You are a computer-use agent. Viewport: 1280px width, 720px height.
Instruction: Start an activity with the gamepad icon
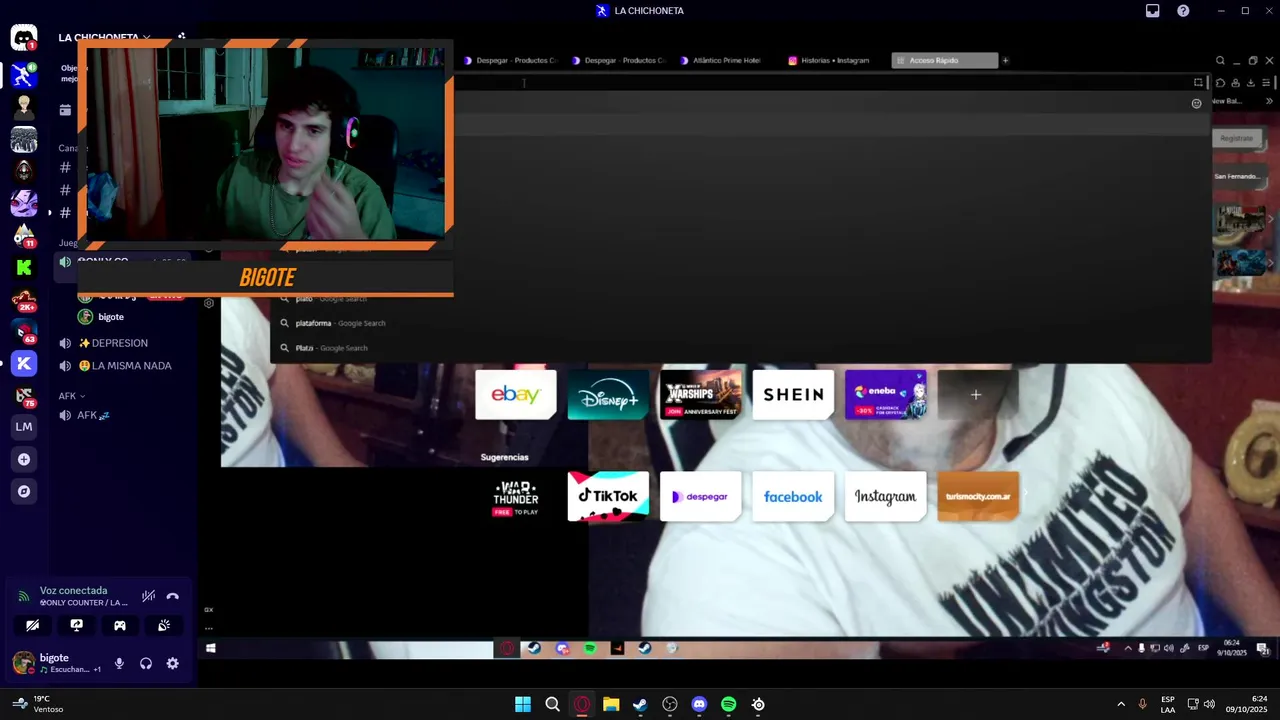click(120, 625)
